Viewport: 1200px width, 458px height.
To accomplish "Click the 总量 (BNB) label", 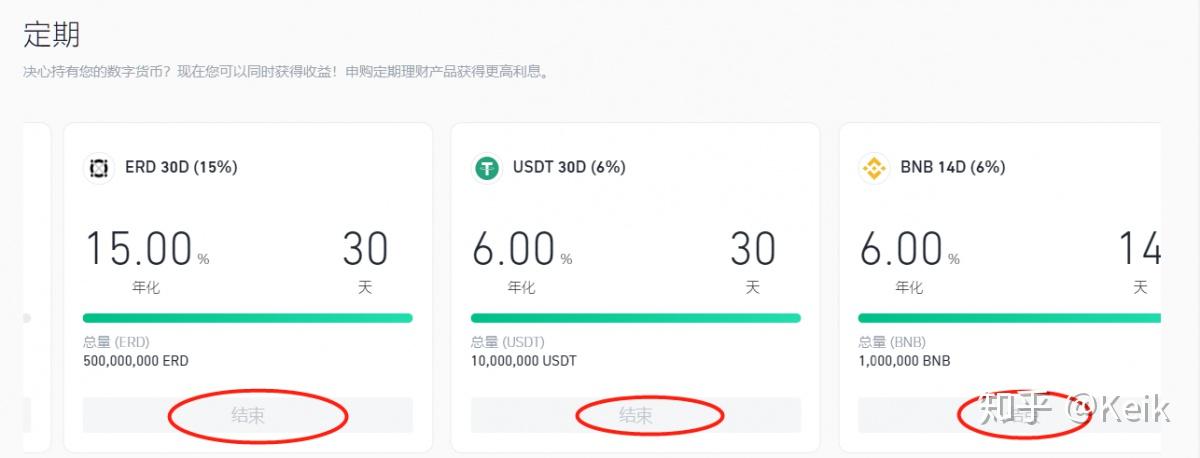I will pos(892,342).
